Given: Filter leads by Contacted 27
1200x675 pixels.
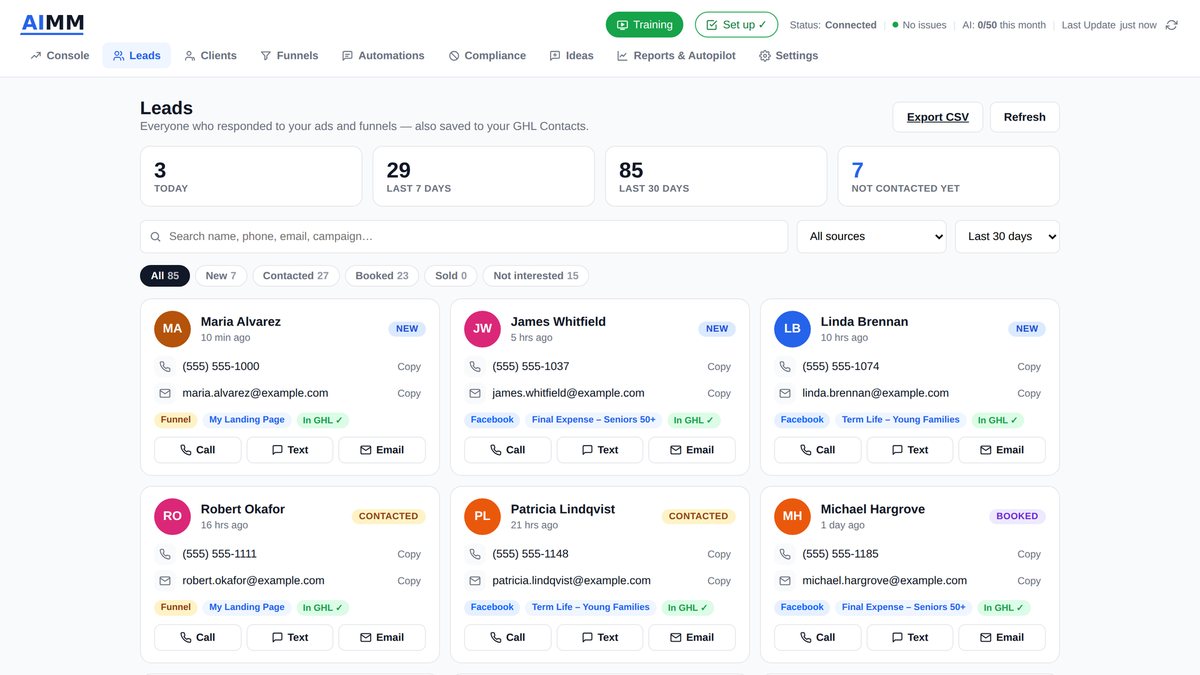Looking at the screenshot, I should coord(296,276).
